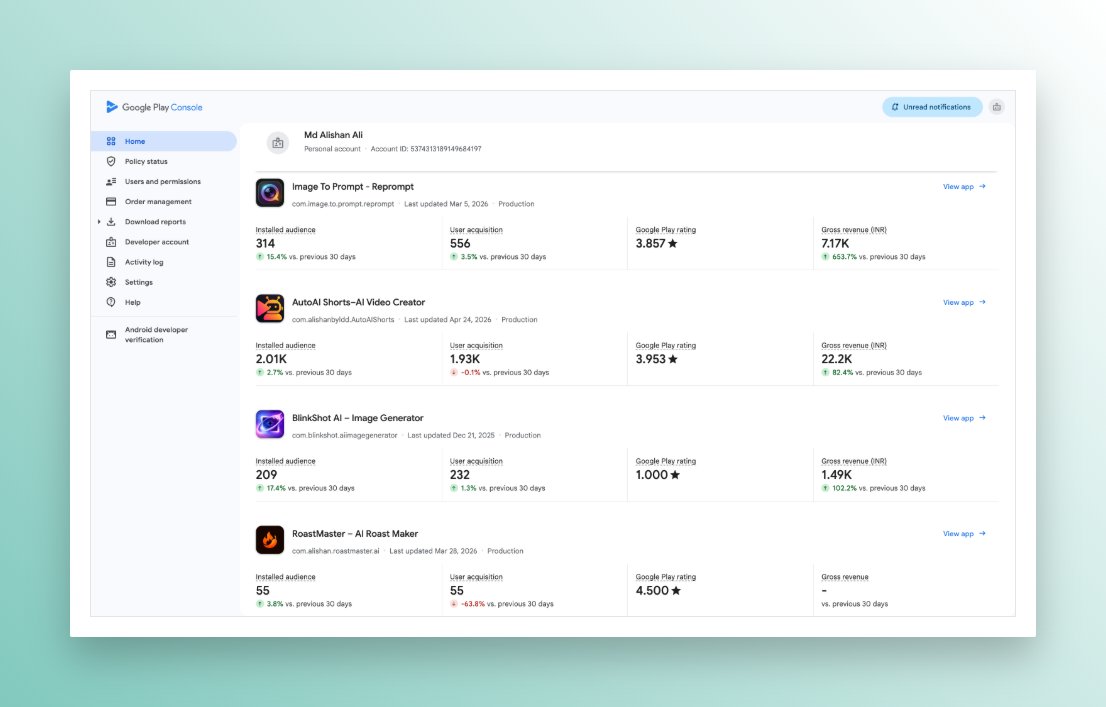1106x707 pixels.
Task: Click the Image To Prompt - Reprompt title
Action: (353, 187)
